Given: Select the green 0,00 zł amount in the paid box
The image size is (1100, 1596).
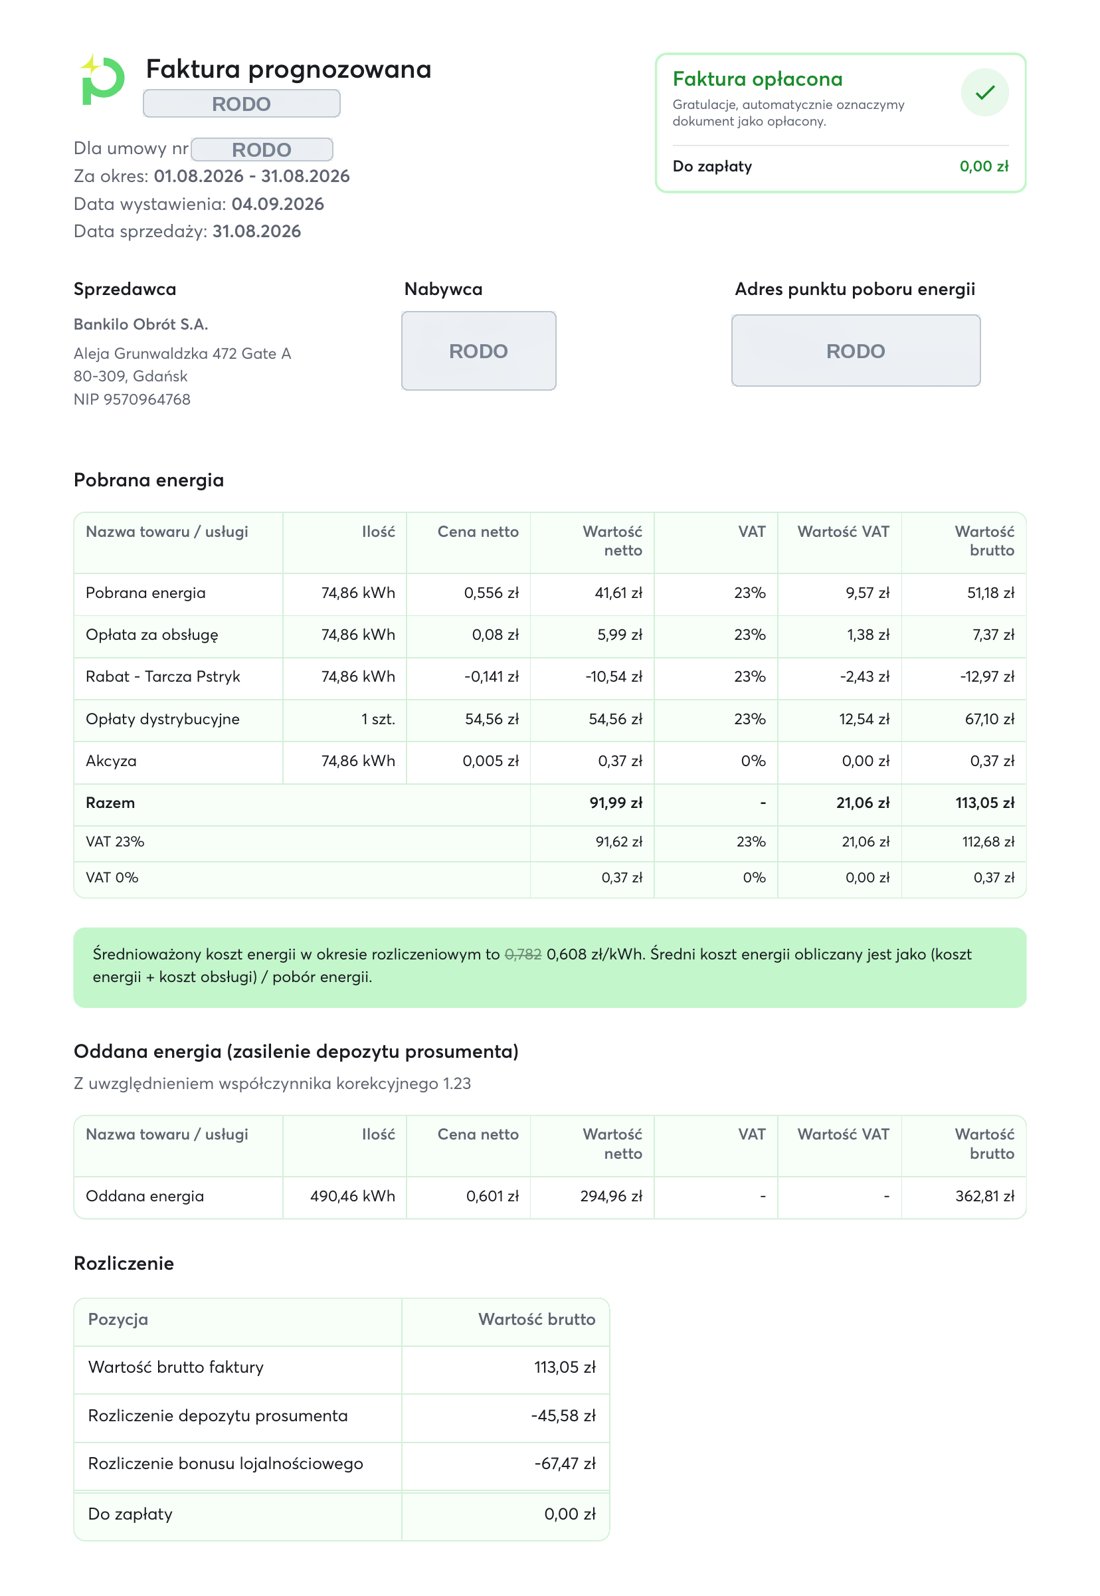Looking at the screenshot, I should pos(984,166).
